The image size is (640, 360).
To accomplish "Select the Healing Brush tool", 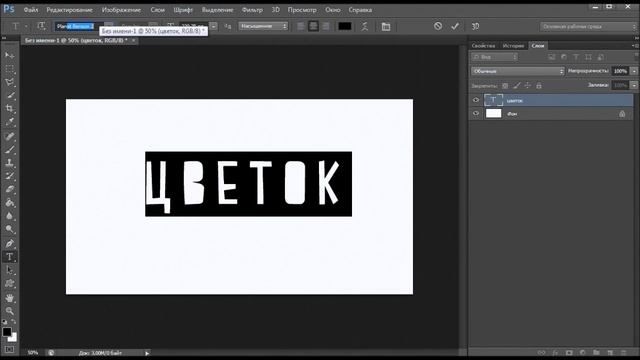I will 10,136.
